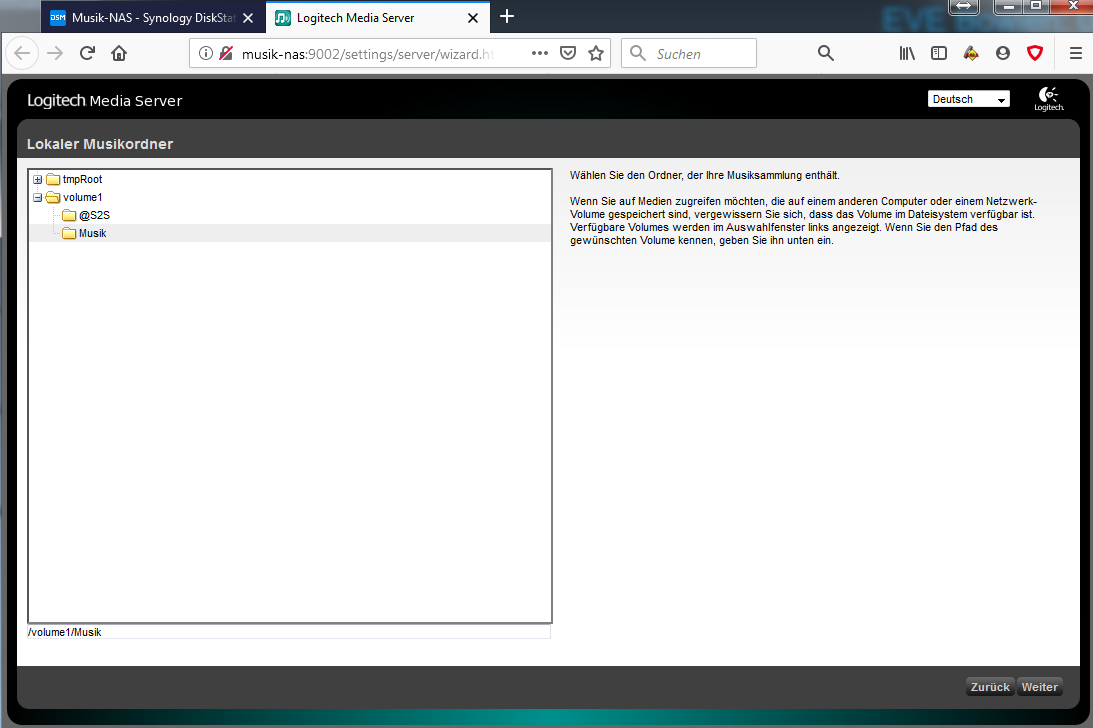Collapse the volume1 tree node
This screenshot has width=1093, height=728.
[x=38, y=197]
